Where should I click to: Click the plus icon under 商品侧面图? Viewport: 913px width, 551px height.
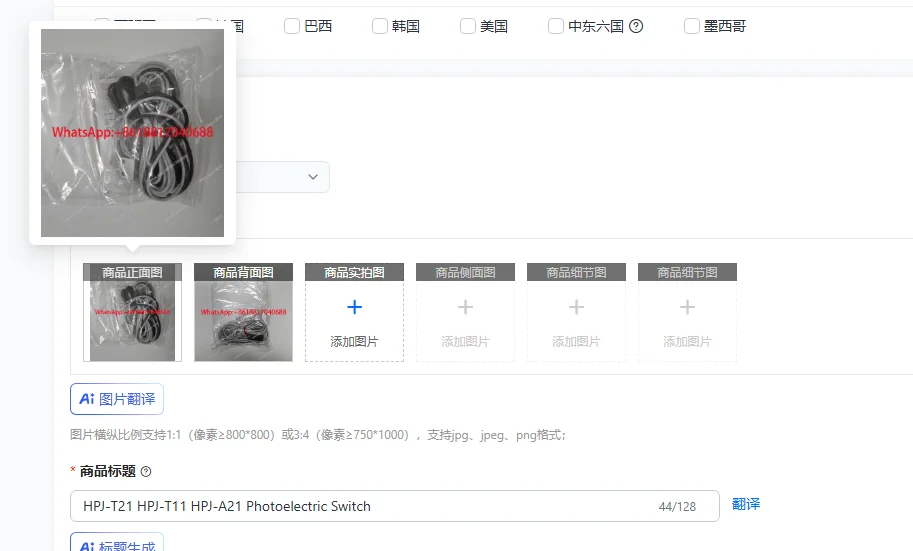[465, 307]
